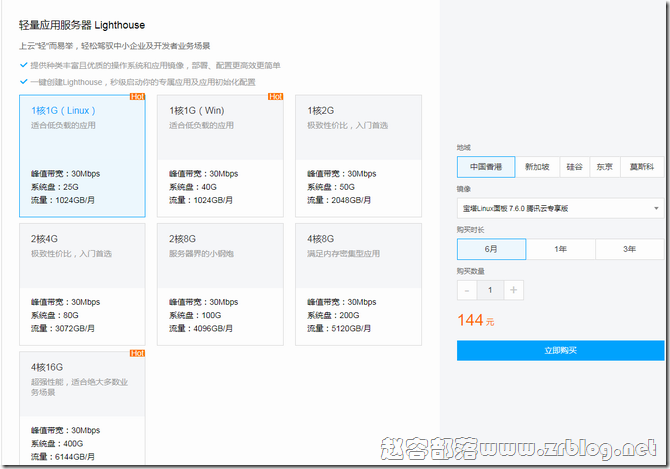Image resolution: width=670 pixels, height=469 pixels.
Task: Decrease purchase quantity with minus button
Action: 467,290
